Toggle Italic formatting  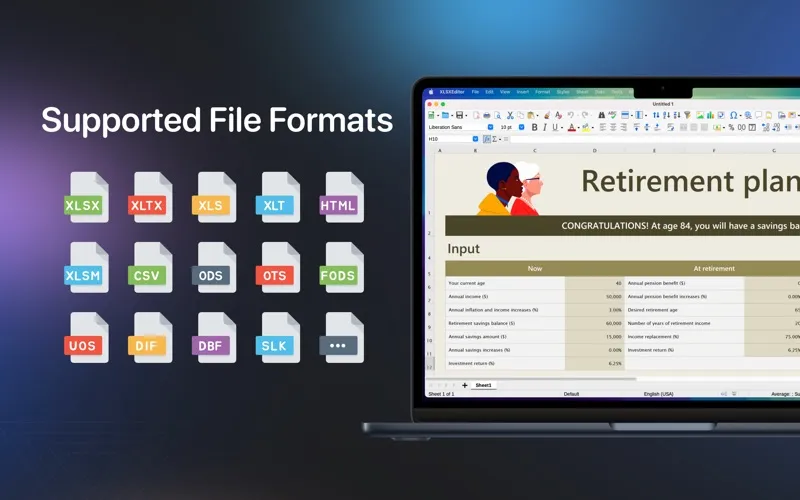point(545,127)
